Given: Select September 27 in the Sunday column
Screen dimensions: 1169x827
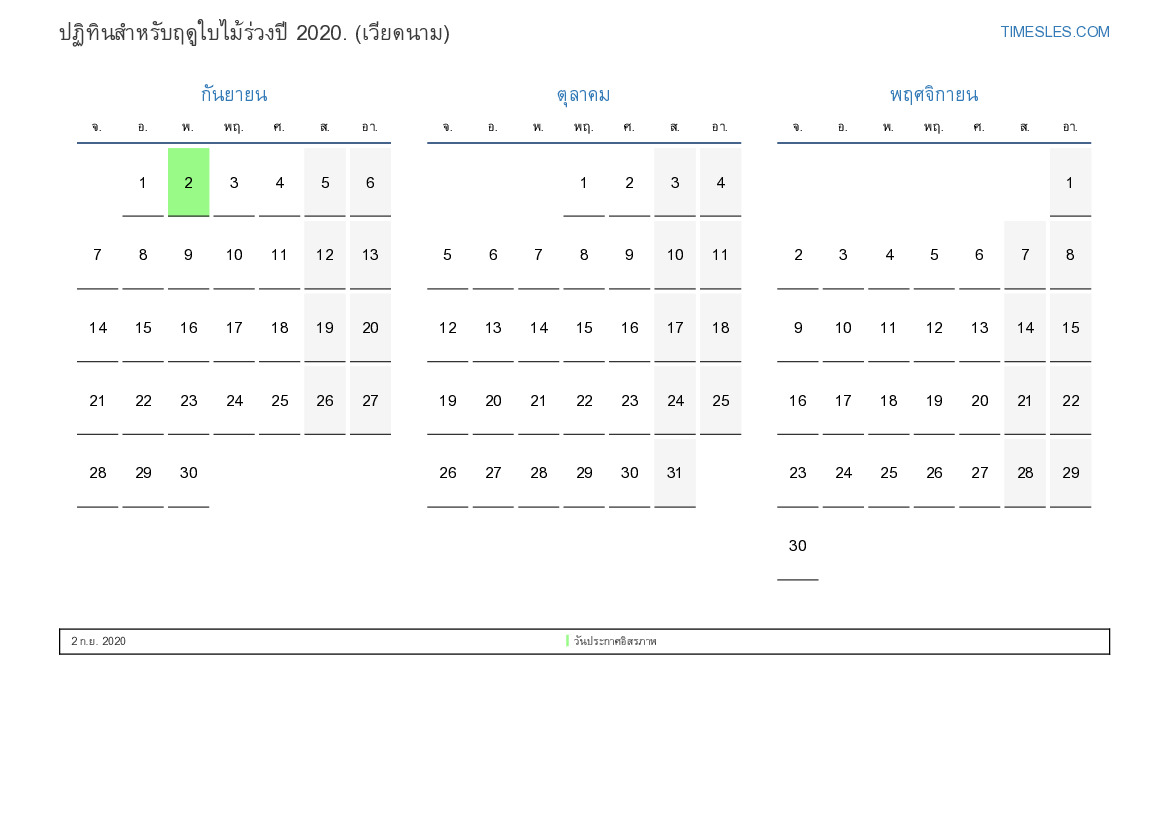Looking at the screenshot, I should (370, 401).
